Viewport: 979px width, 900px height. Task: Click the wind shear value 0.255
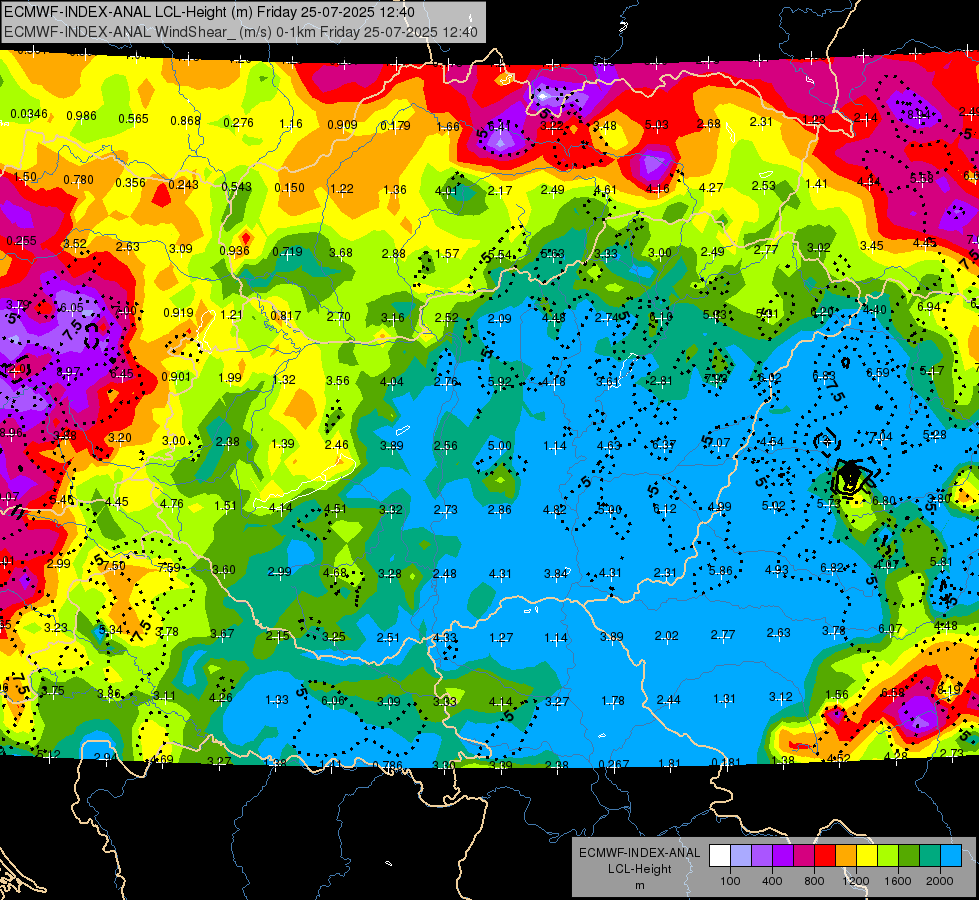coord(21,240)
